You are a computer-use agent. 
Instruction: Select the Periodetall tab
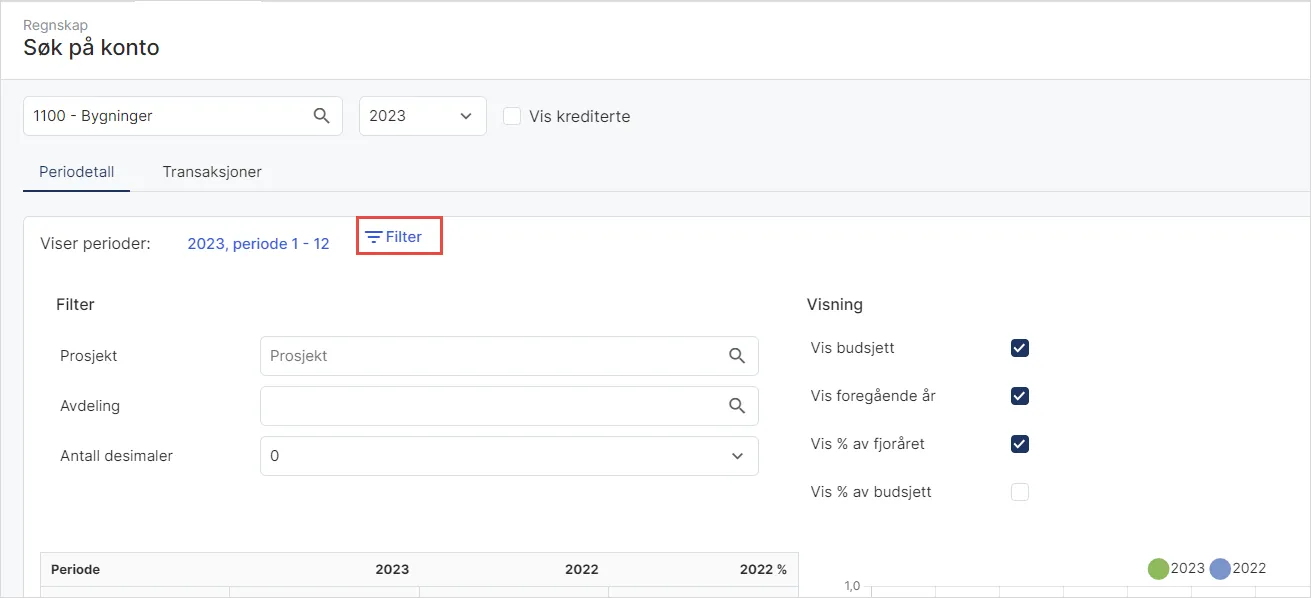77,172
